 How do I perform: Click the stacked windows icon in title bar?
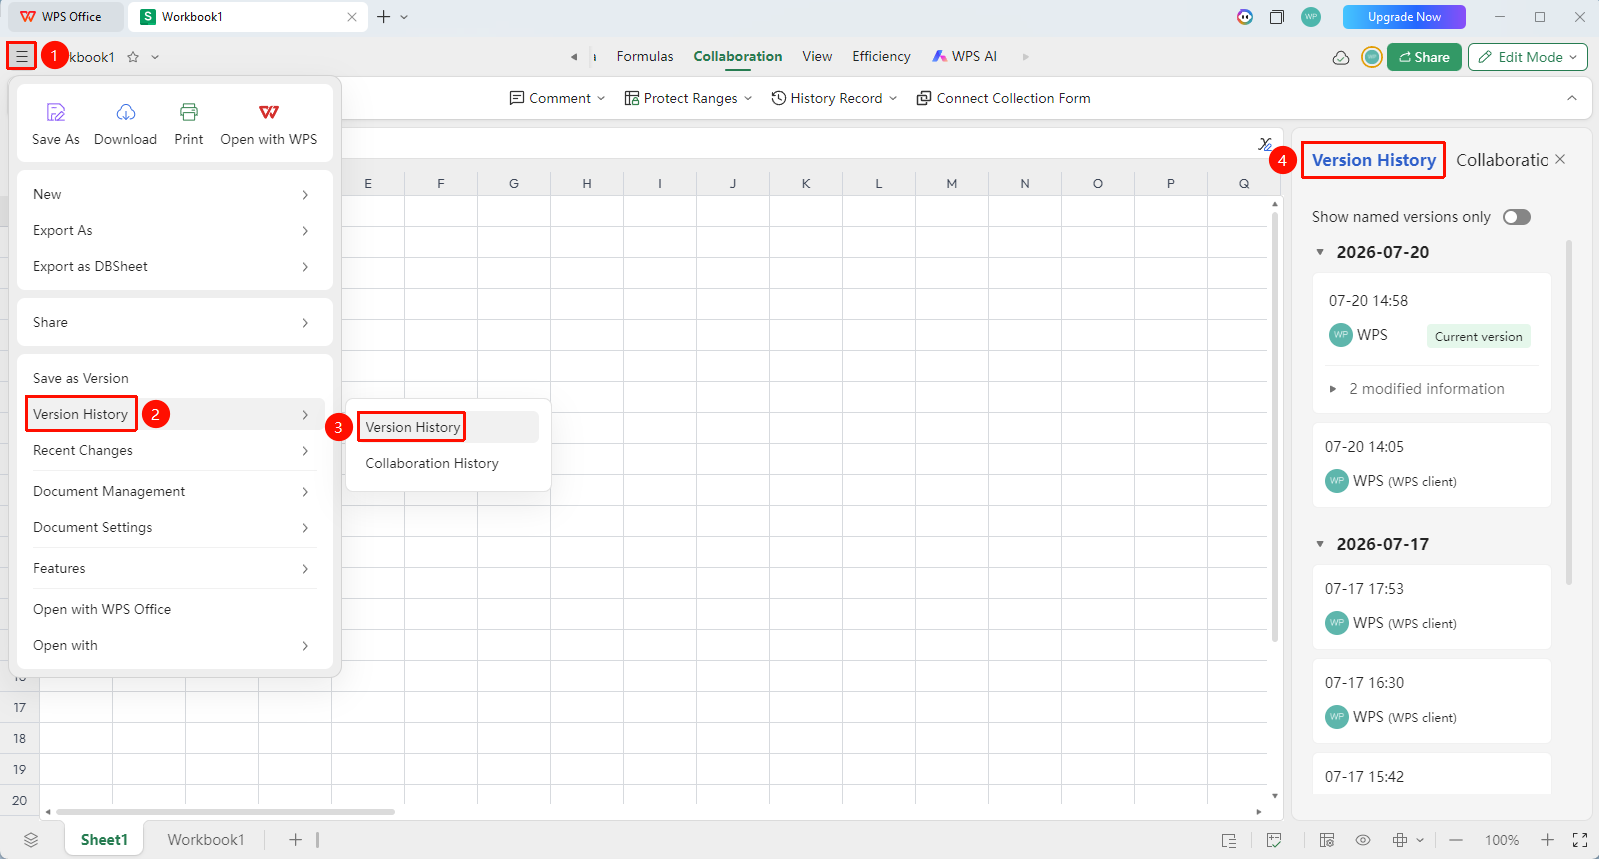pos(1277,17)
